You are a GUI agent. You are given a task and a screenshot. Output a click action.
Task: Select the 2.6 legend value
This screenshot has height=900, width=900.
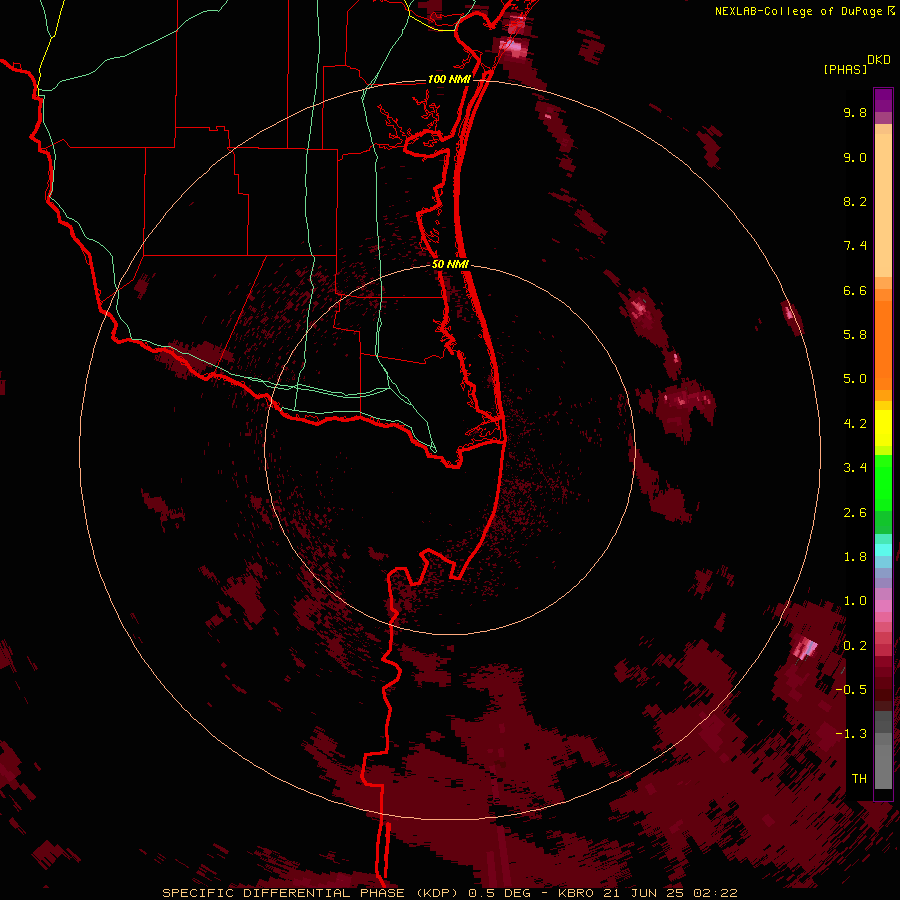[855, 513]
